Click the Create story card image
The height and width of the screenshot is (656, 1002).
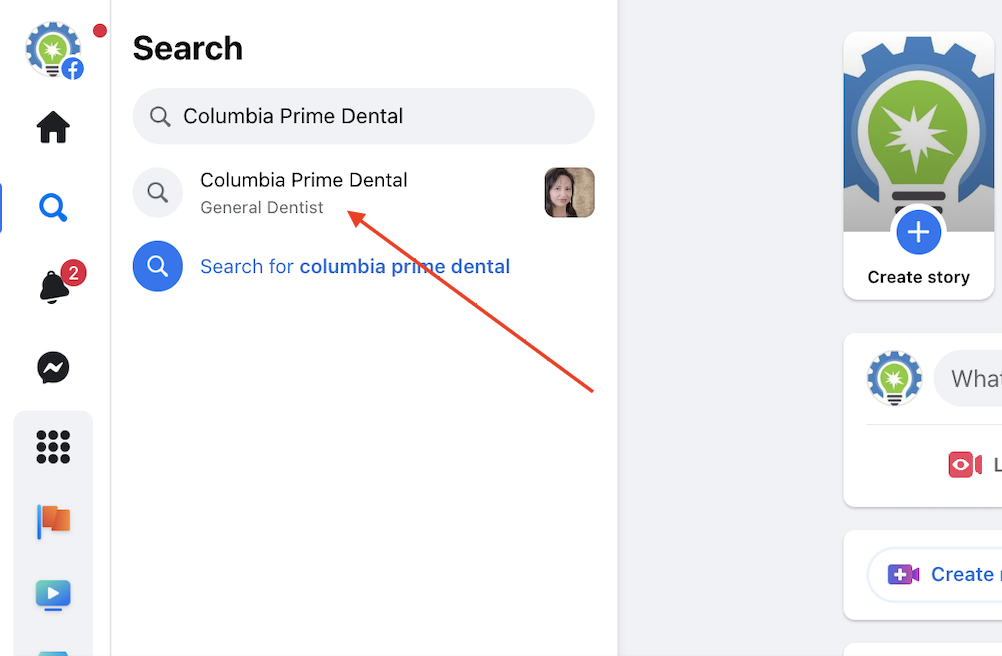918,130
